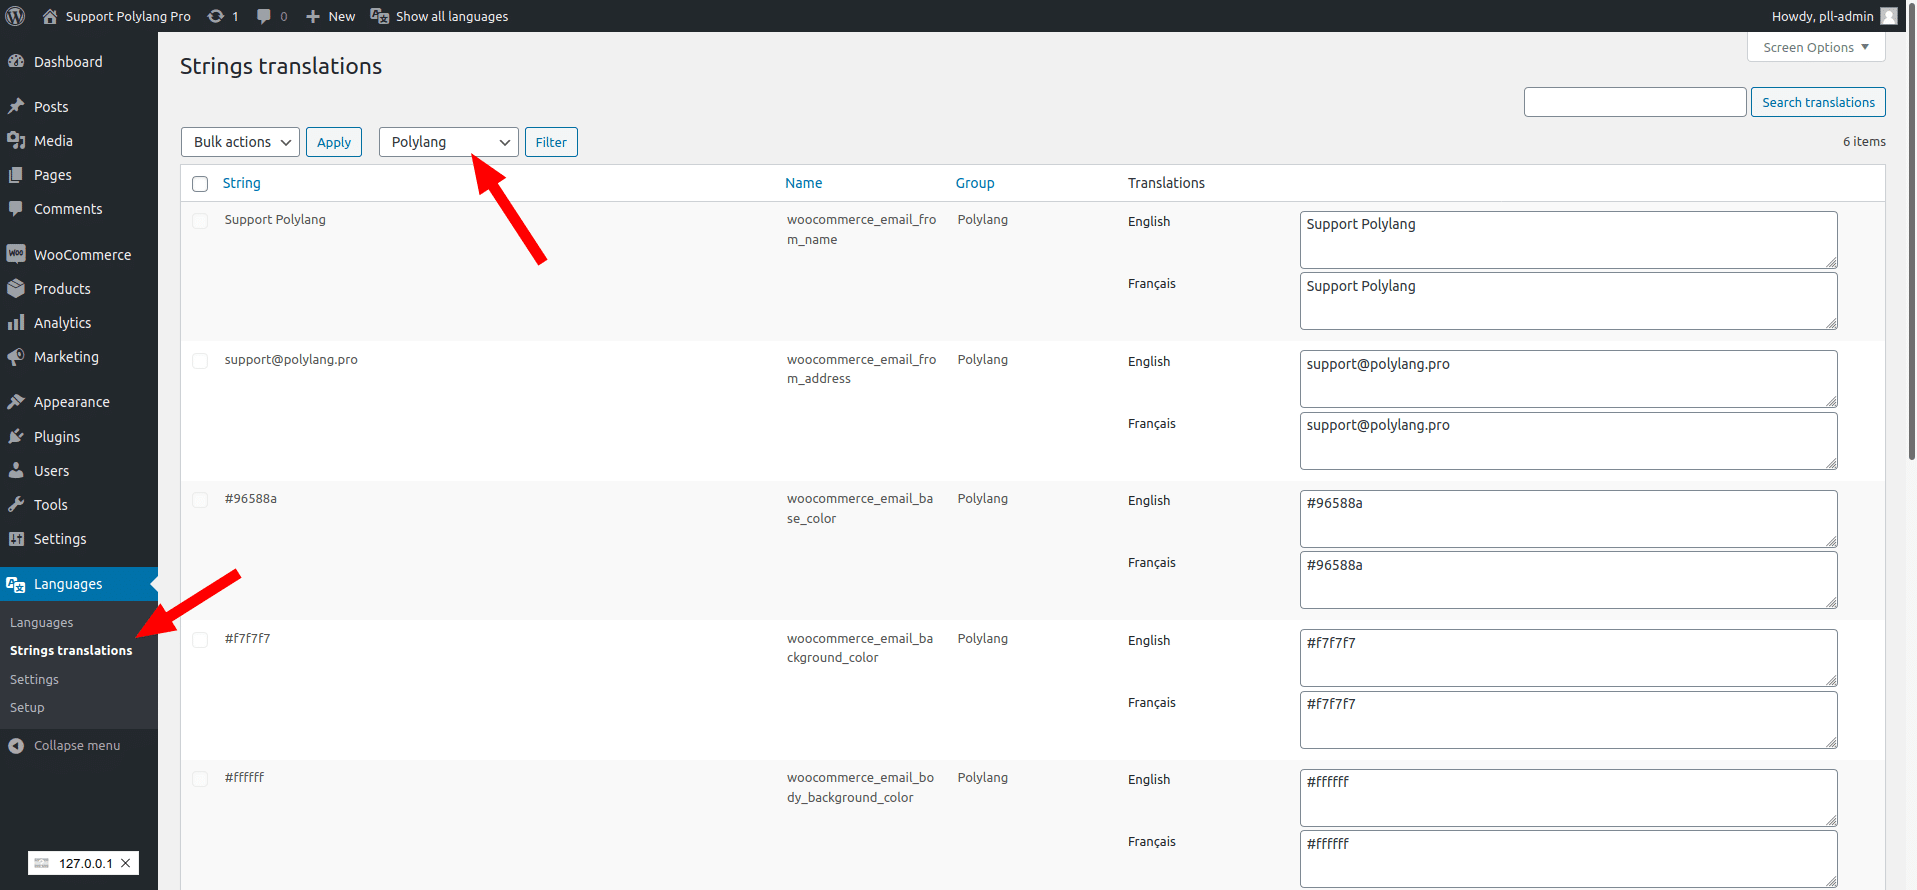
Task: Click the Products box icon
Action: click(x=16, y=288)
